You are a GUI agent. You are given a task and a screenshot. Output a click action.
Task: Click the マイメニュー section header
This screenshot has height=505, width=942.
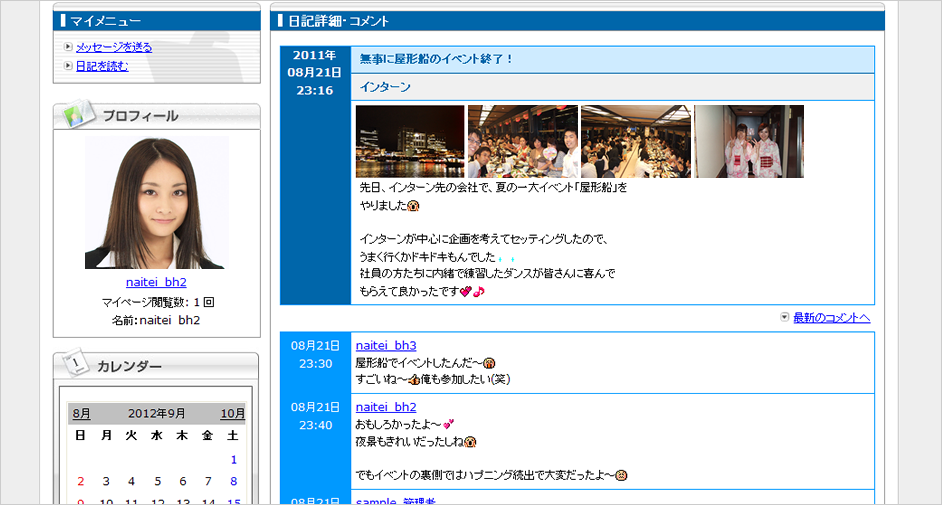[157, 21]
